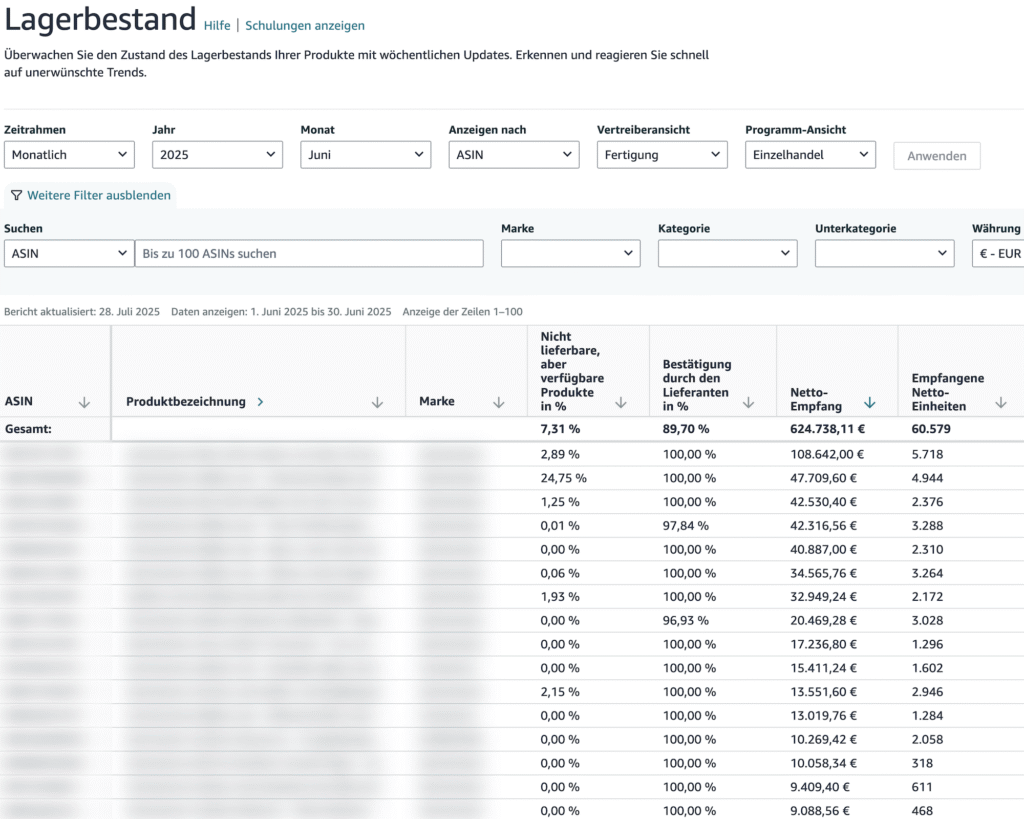Image resolution: width=1024 pixels, height=819 pixels.
Task: Sort the Marke column using arrow
Action: click(x=498, y=402)
